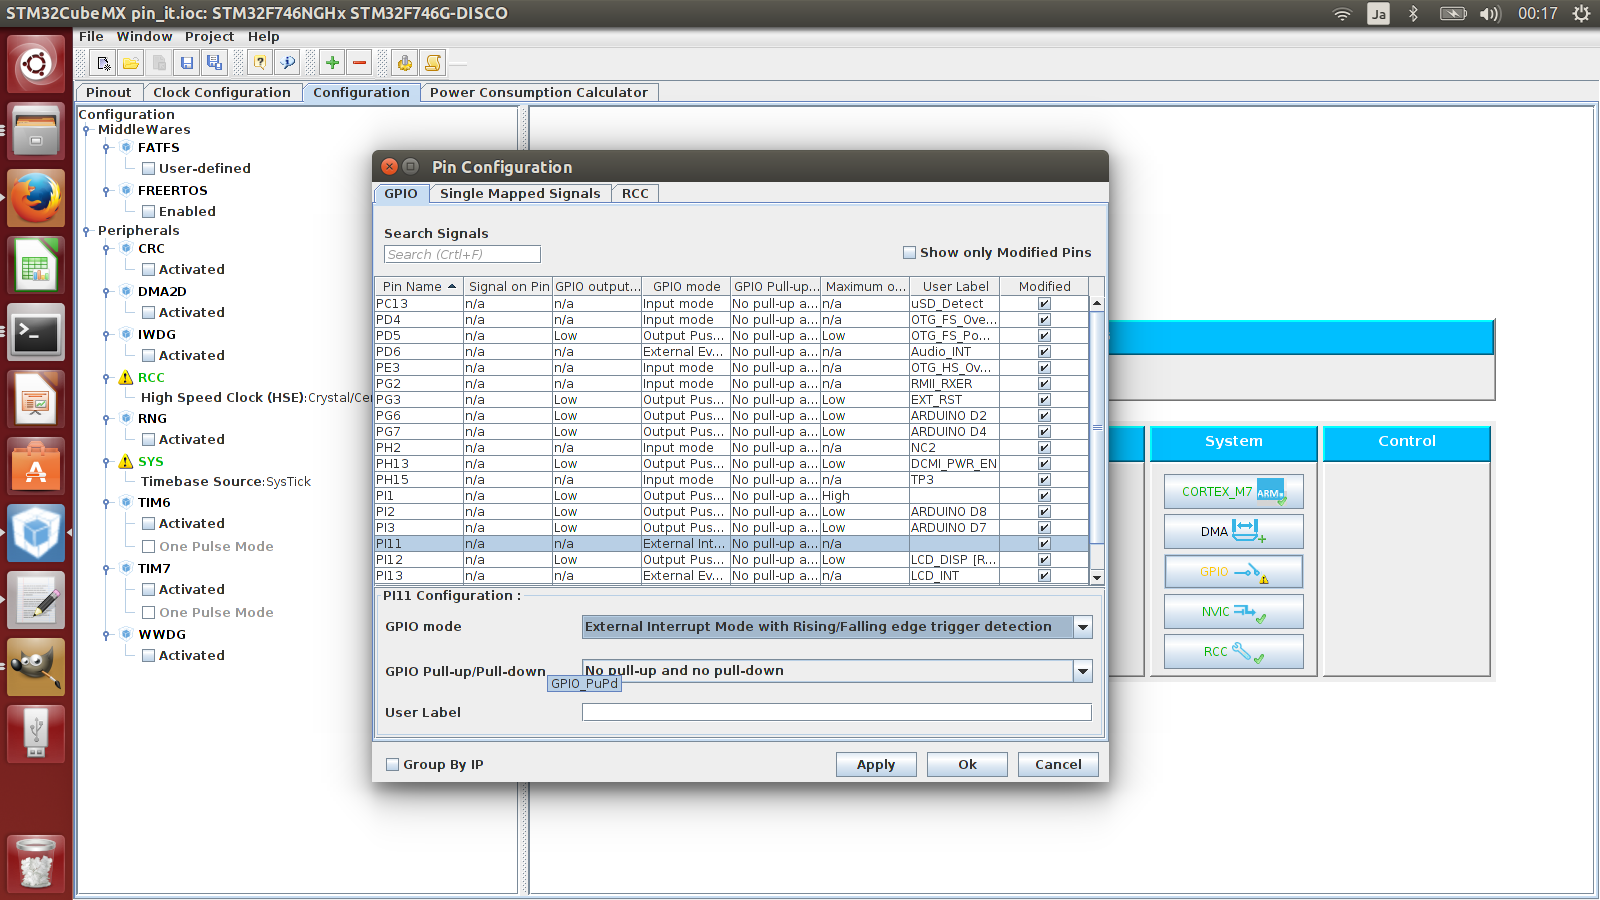The image size is (1600, 900).
Task: Click the New Project toolbar icon
Action: [x=103, y=63]
